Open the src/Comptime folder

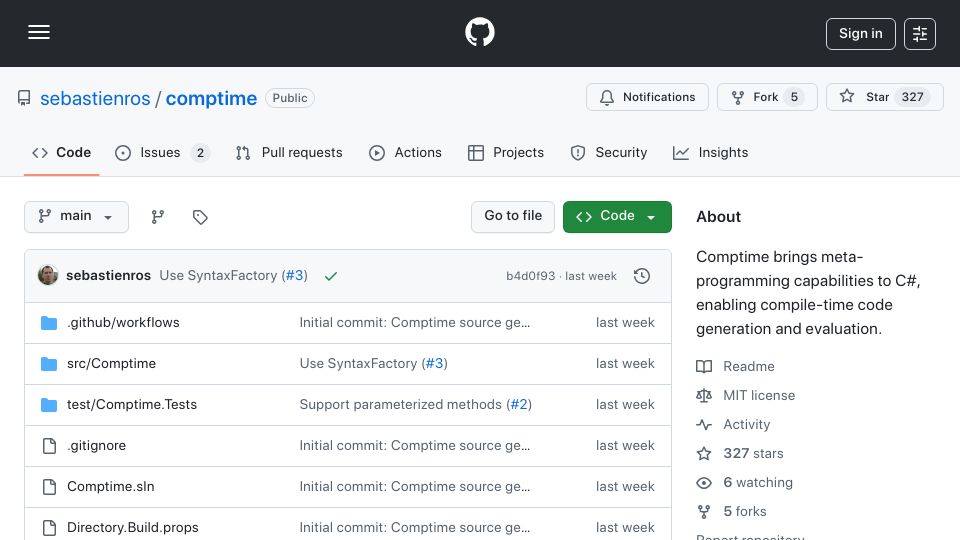[111, 364]
